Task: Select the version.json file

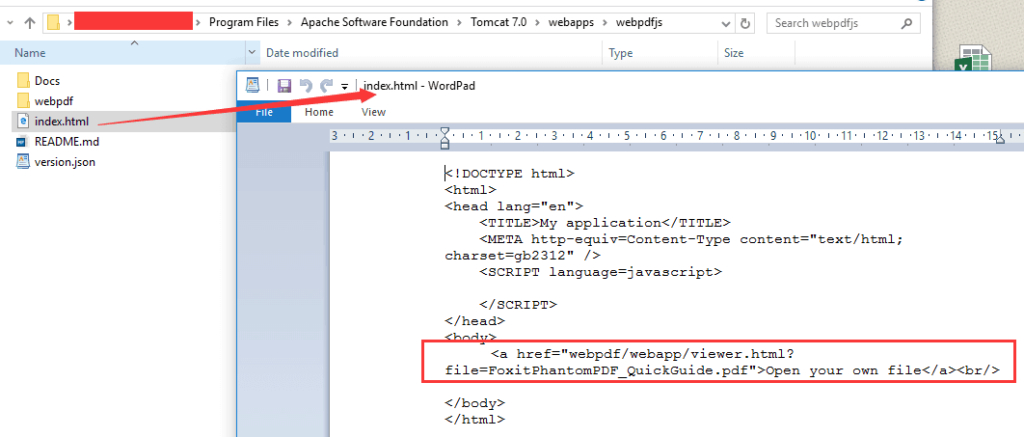Action: tap(65, 162)
